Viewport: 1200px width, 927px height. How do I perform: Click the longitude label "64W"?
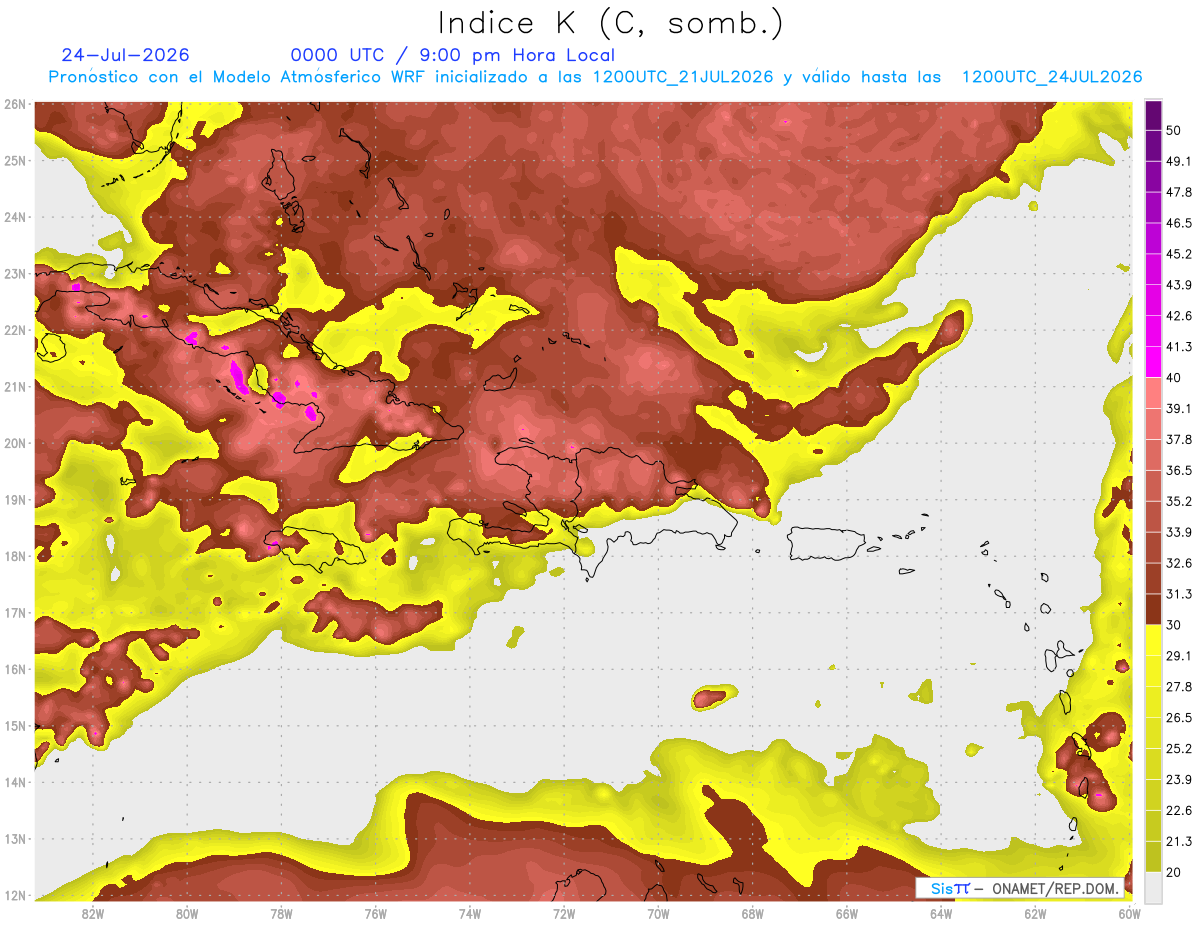point(941,914)
